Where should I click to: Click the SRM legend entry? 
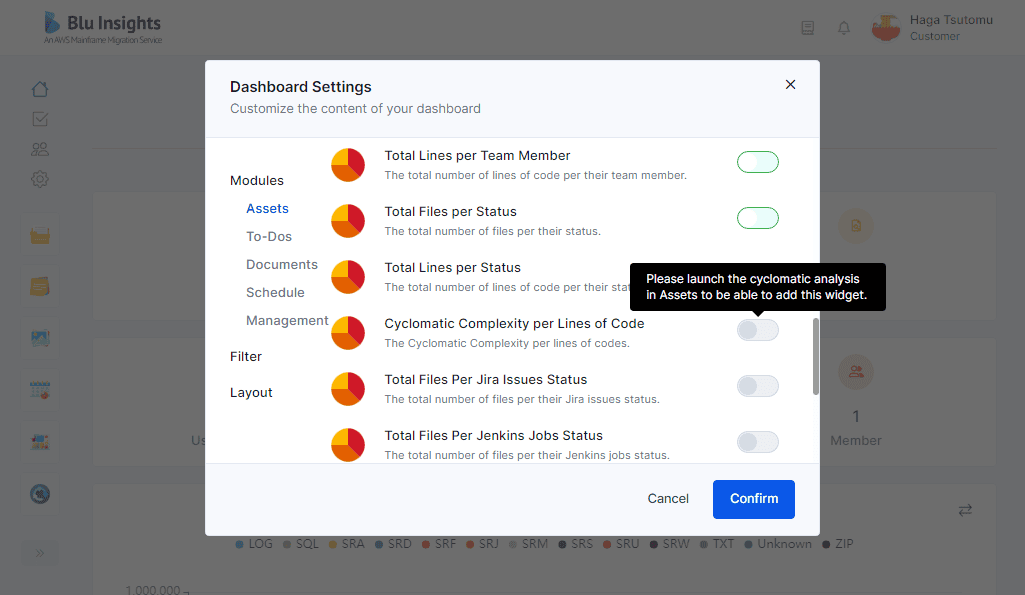tap(528, 544)
